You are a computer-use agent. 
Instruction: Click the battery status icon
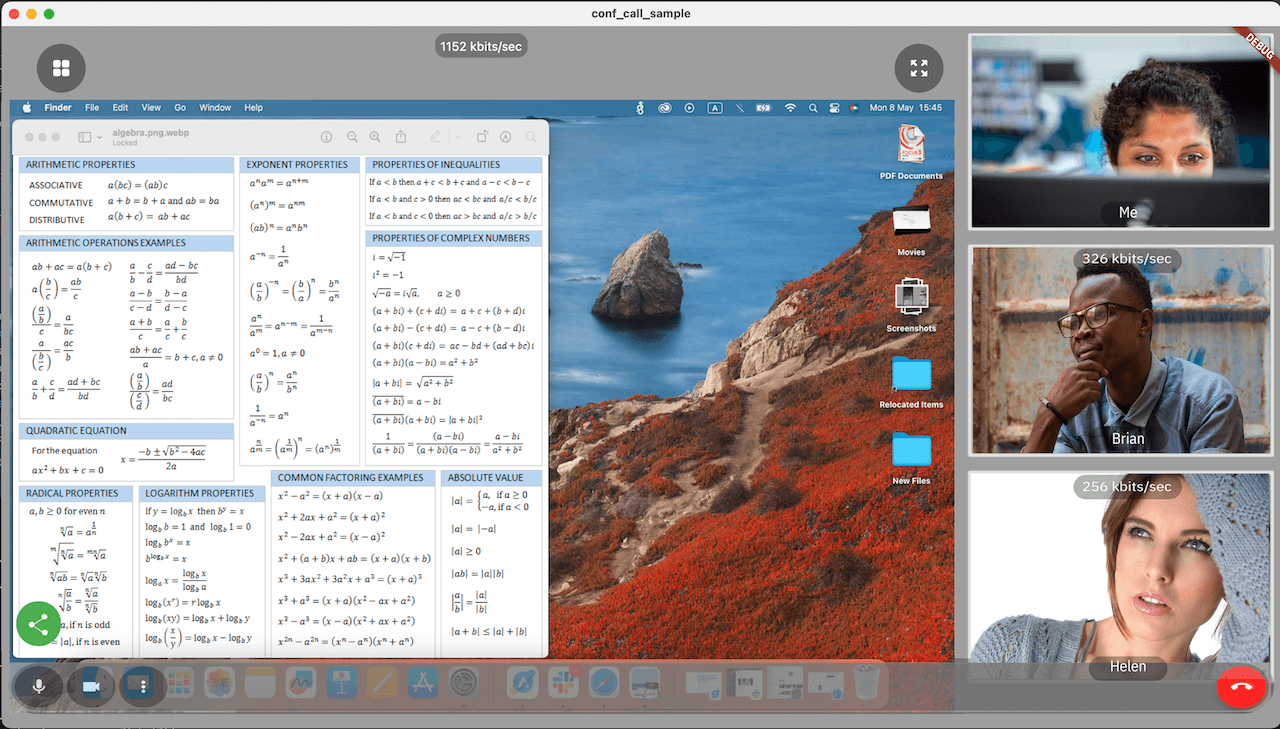point(764,108)
